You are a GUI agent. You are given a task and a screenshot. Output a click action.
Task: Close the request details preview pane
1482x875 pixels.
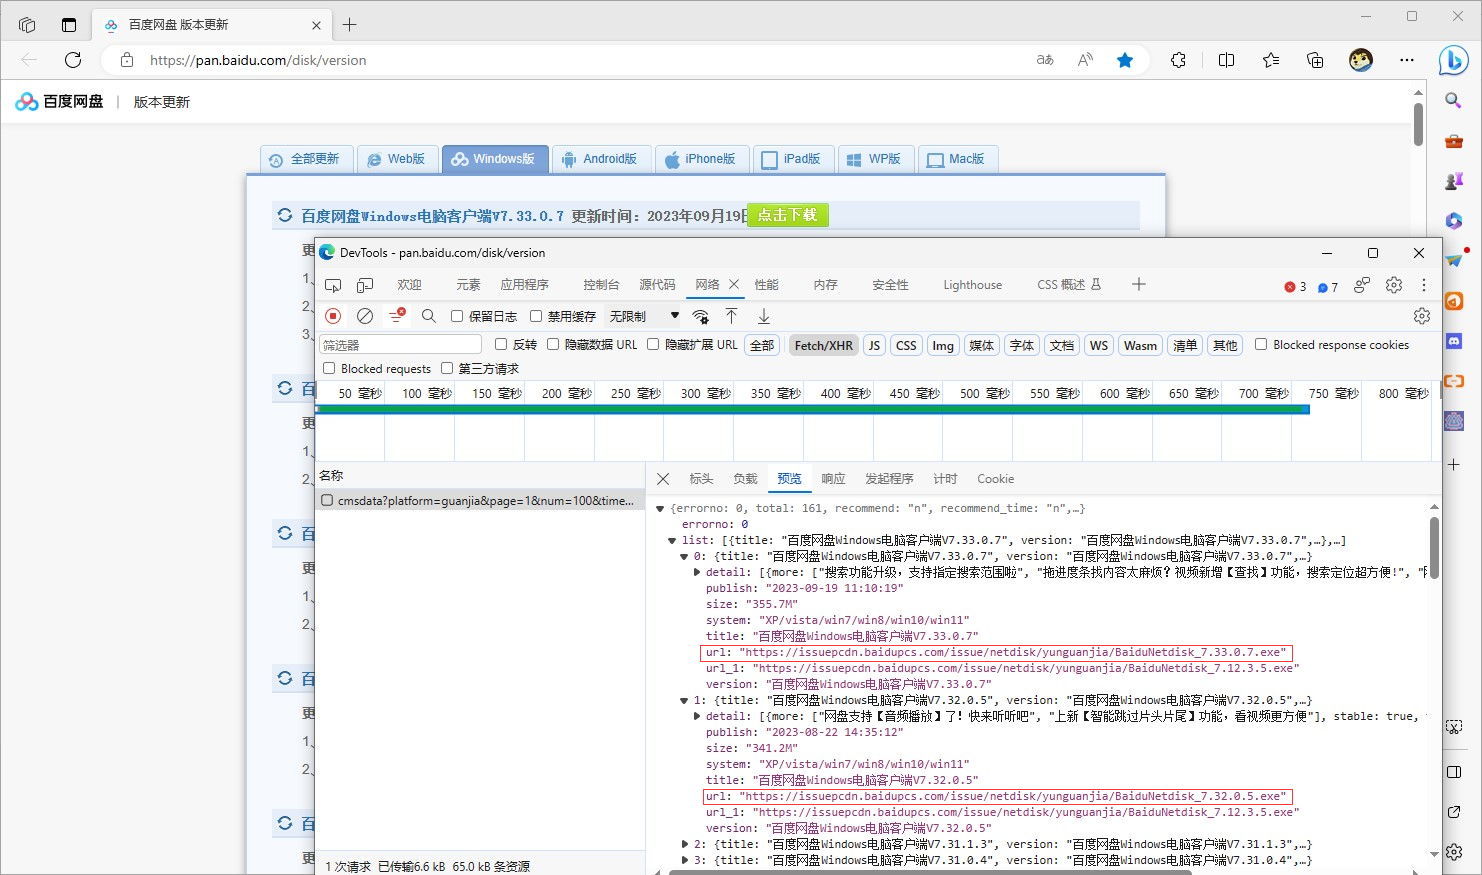663,479
